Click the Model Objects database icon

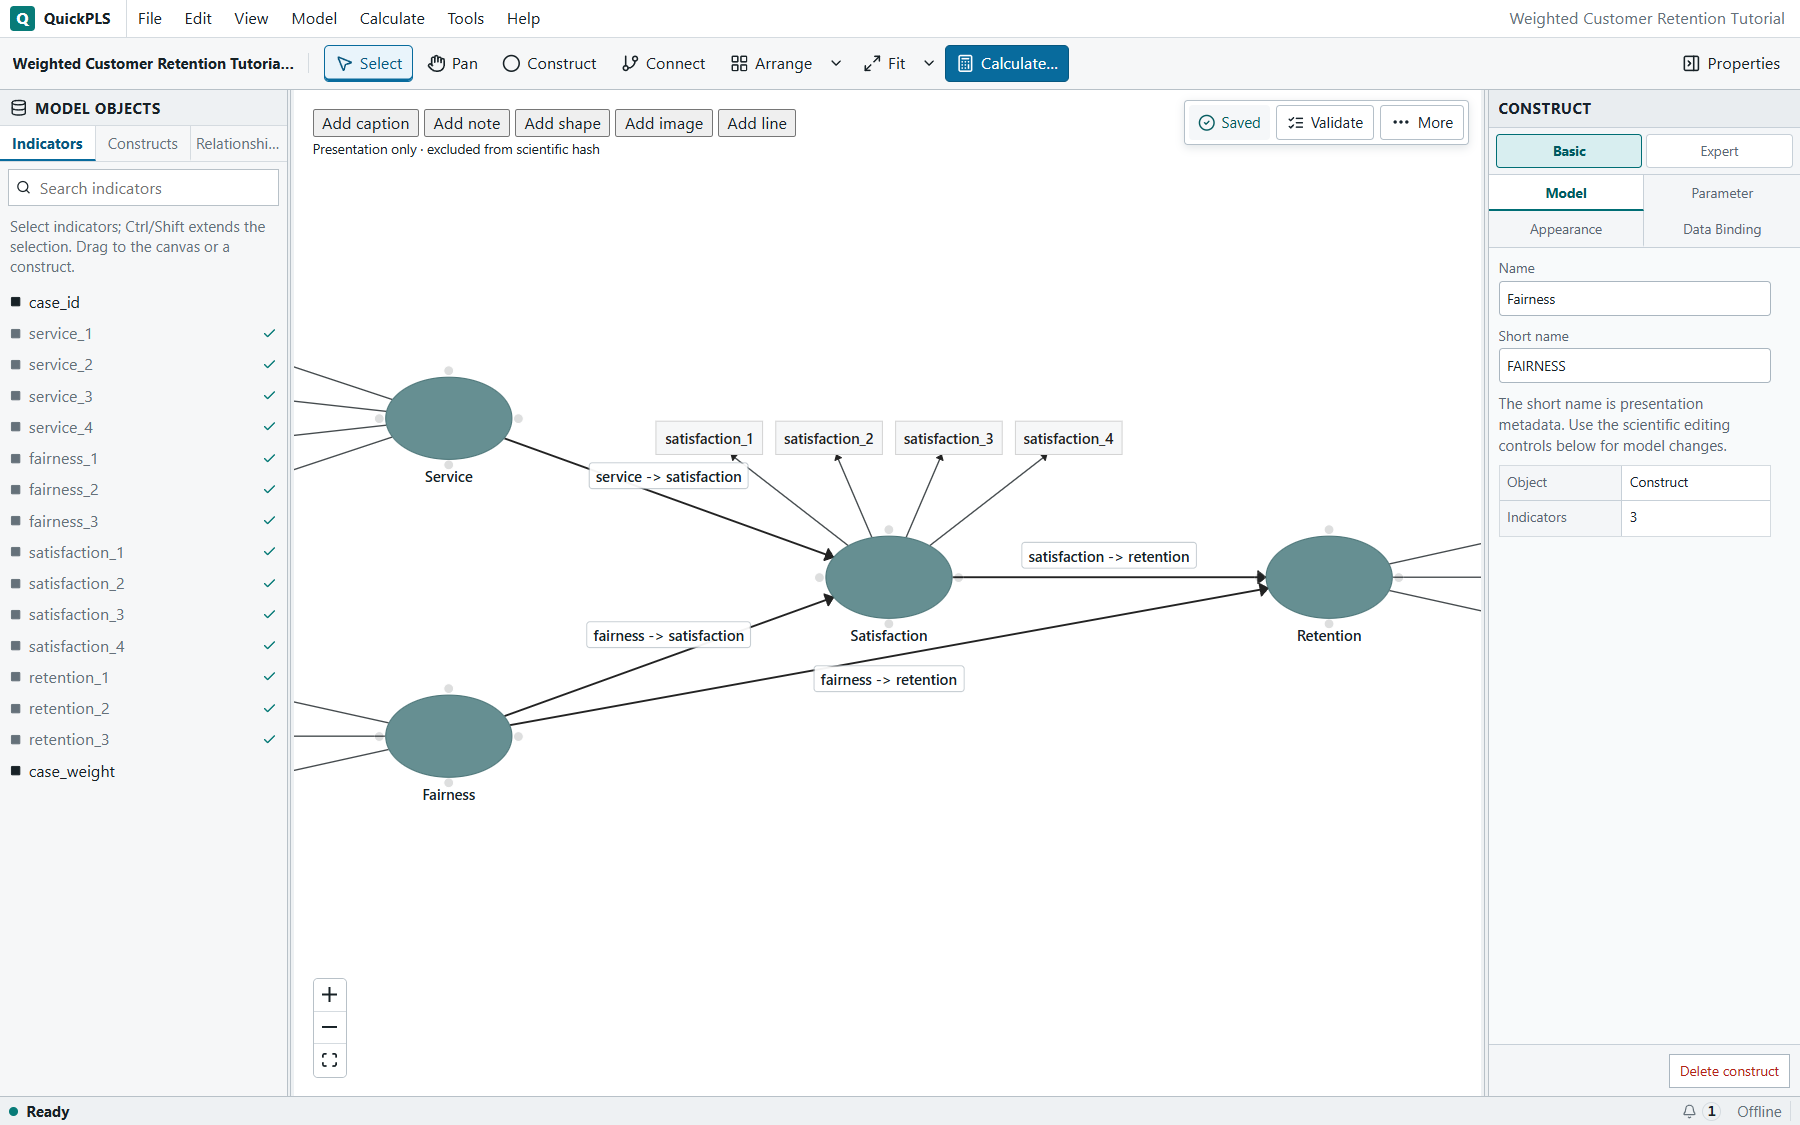click(18, 108)
